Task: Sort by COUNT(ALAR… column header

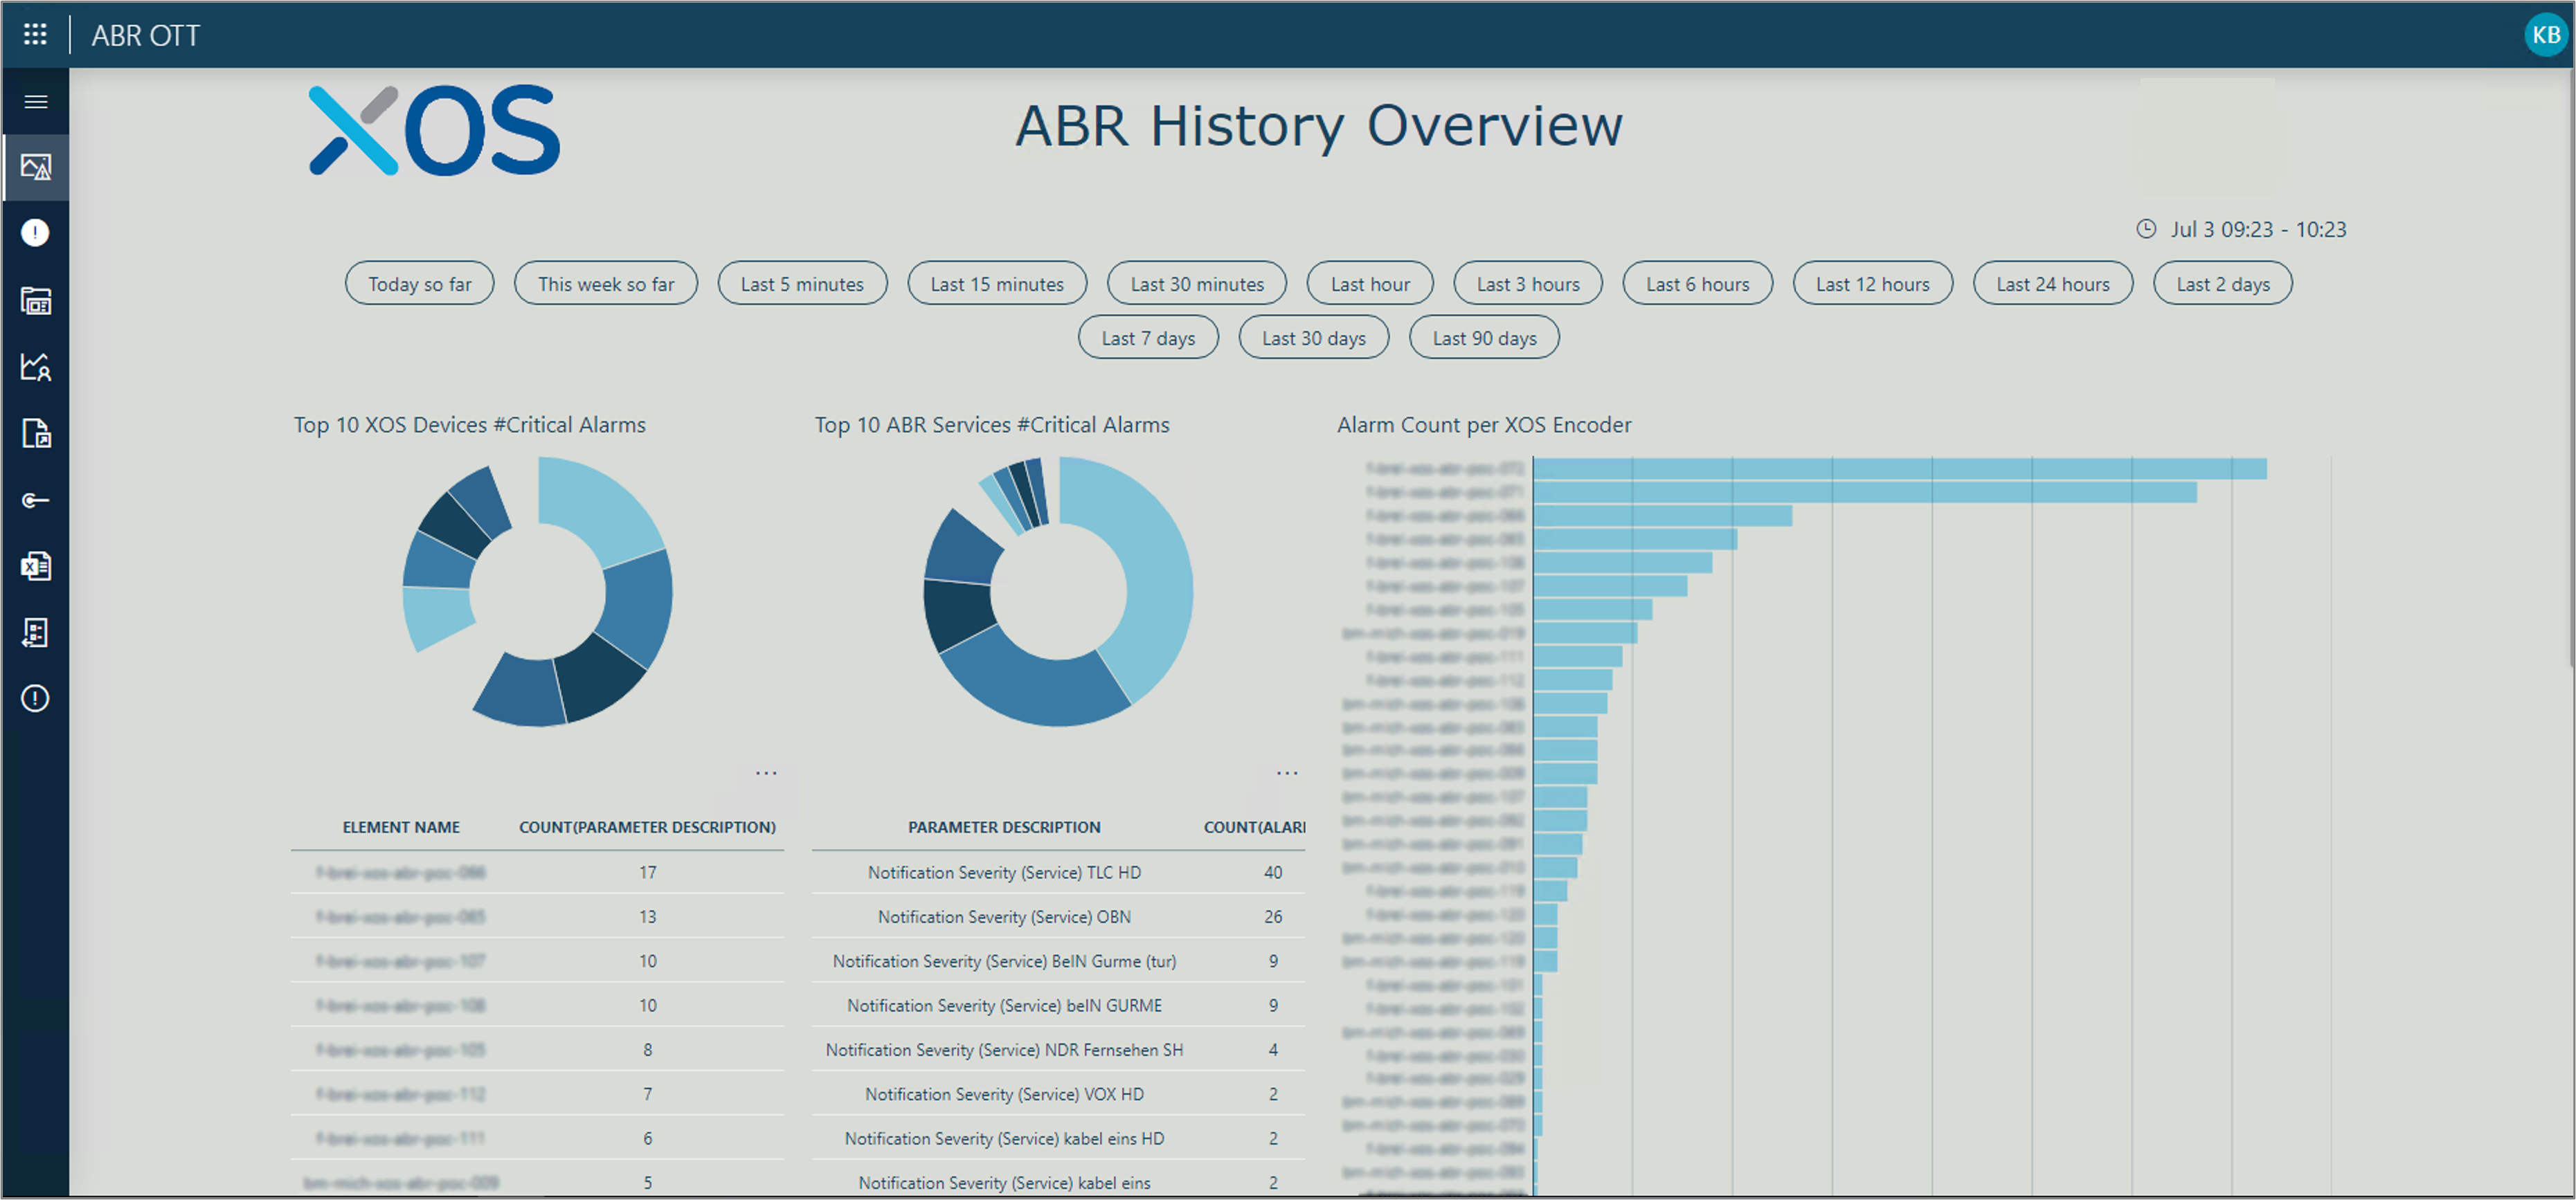Action: coord(1254,827)
